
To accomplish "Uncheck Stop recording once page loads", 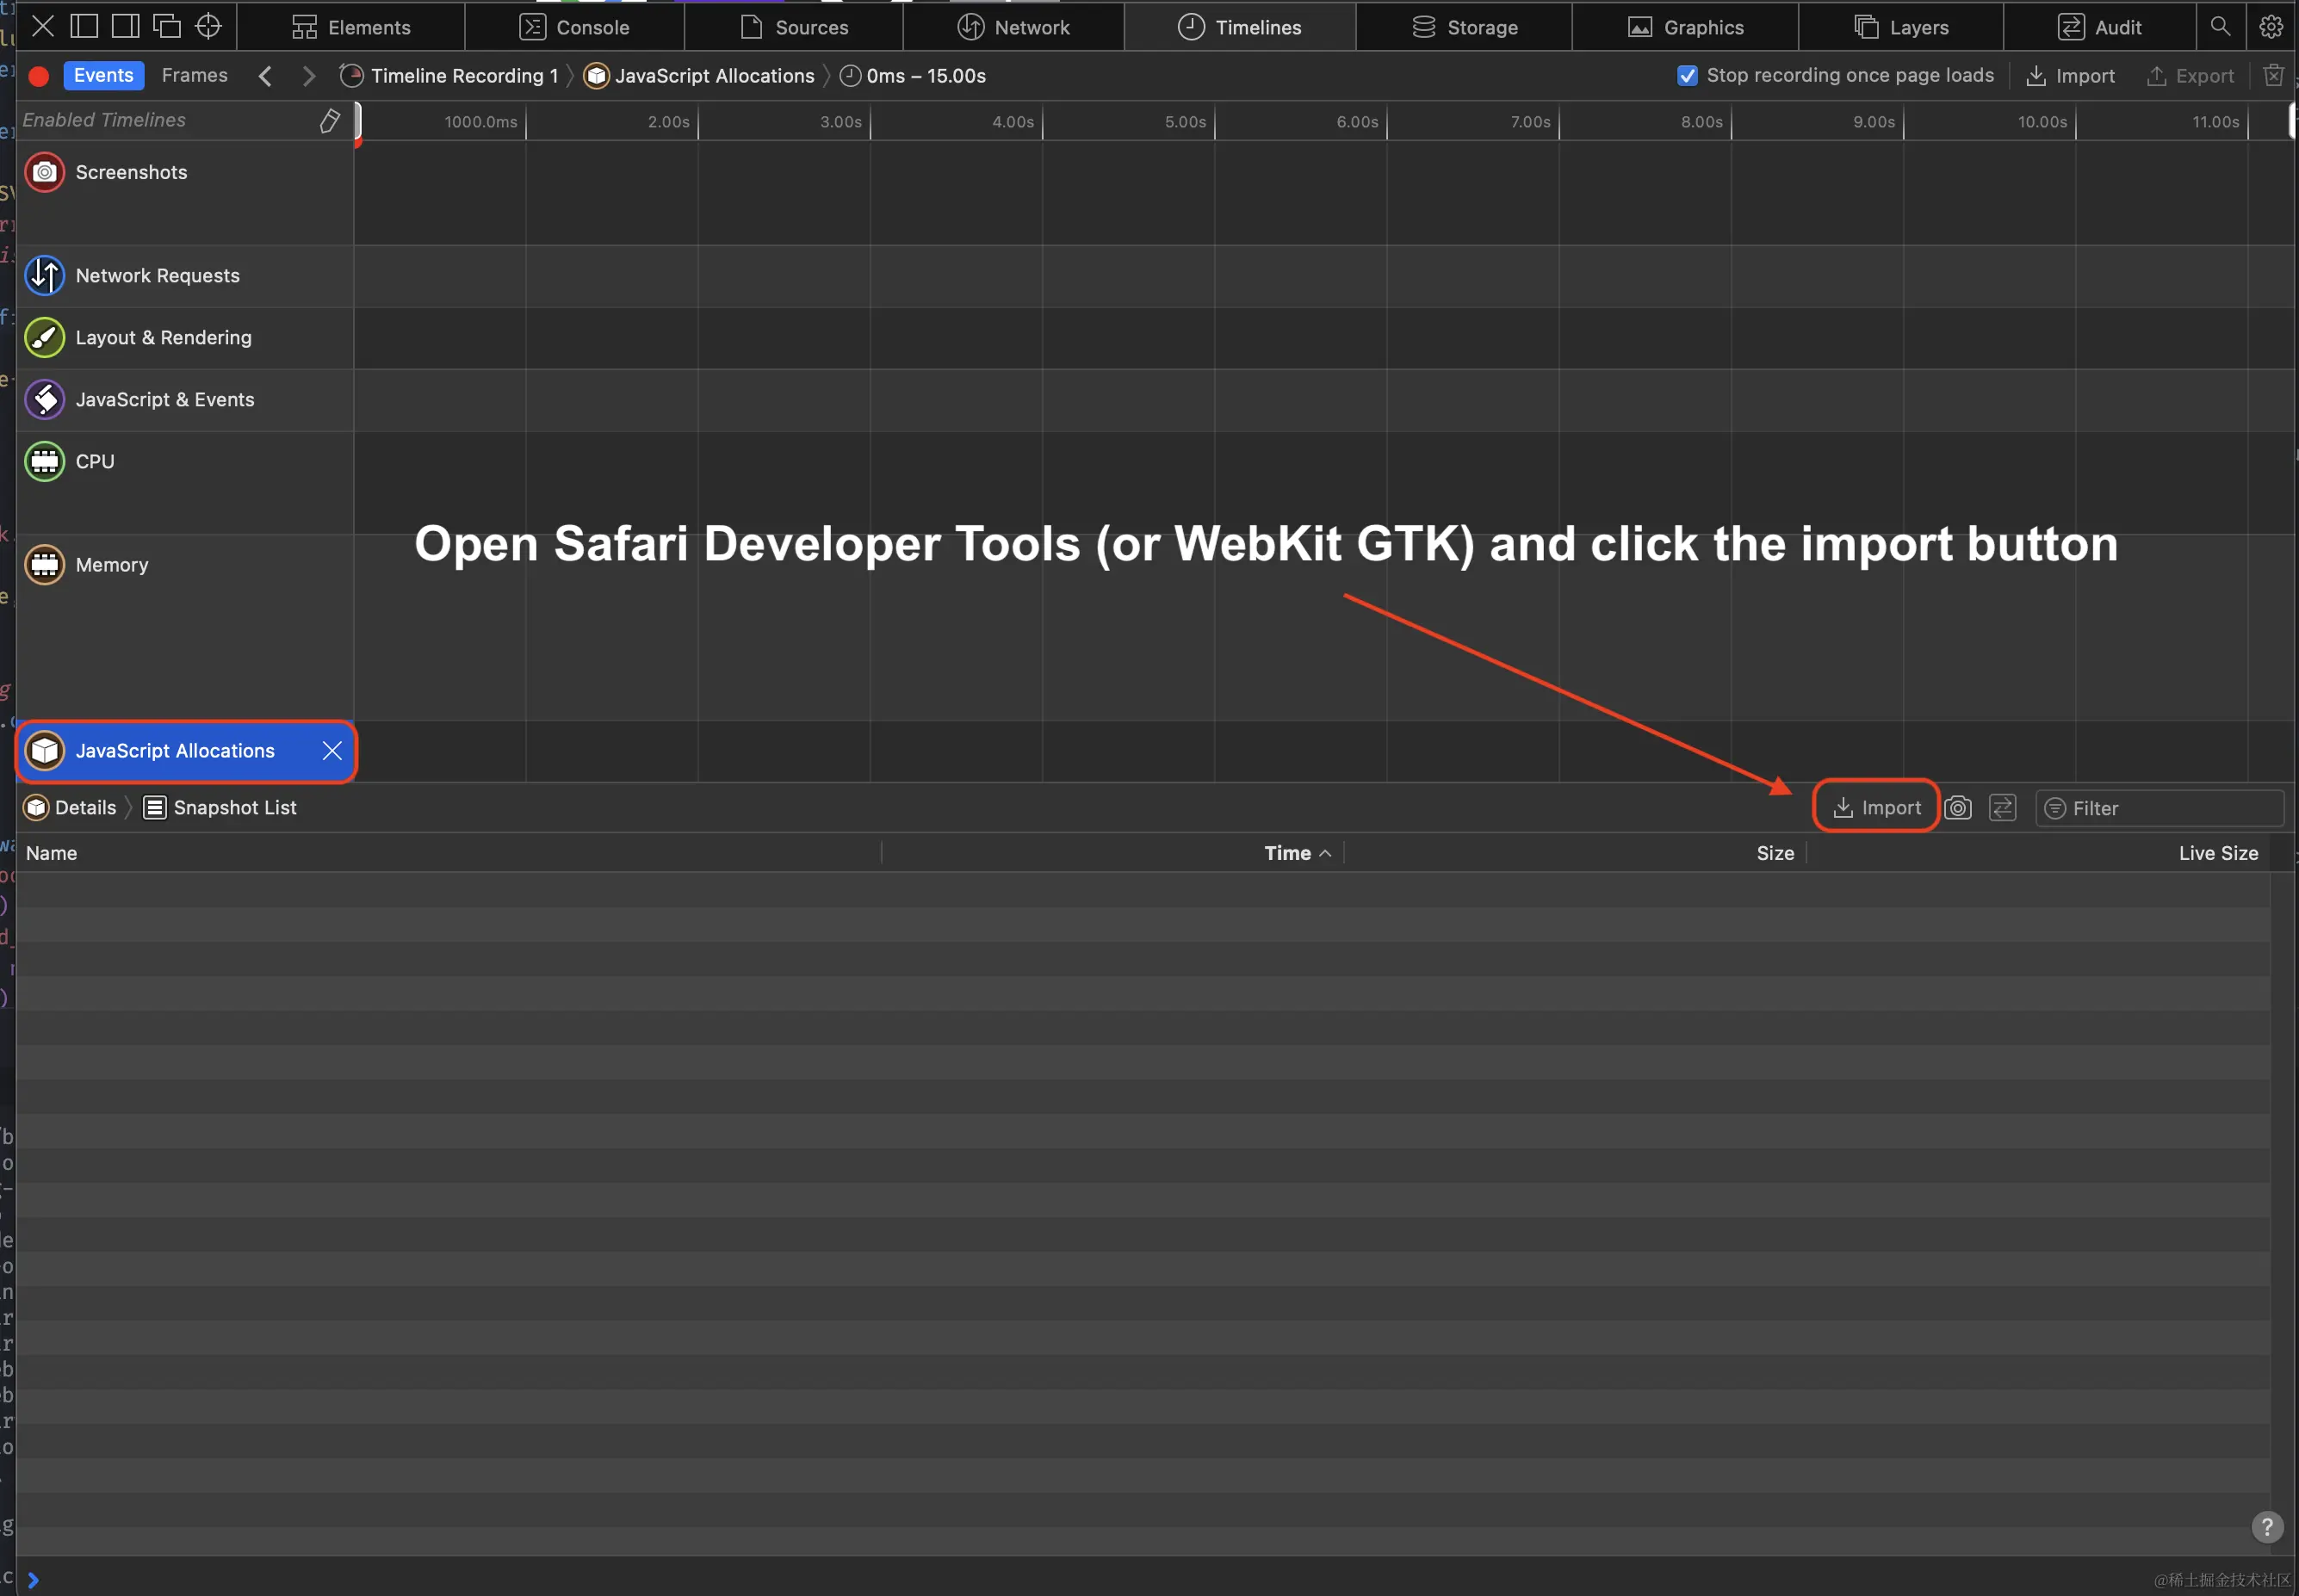I will pyautogui.click(x=1687, y=76).
